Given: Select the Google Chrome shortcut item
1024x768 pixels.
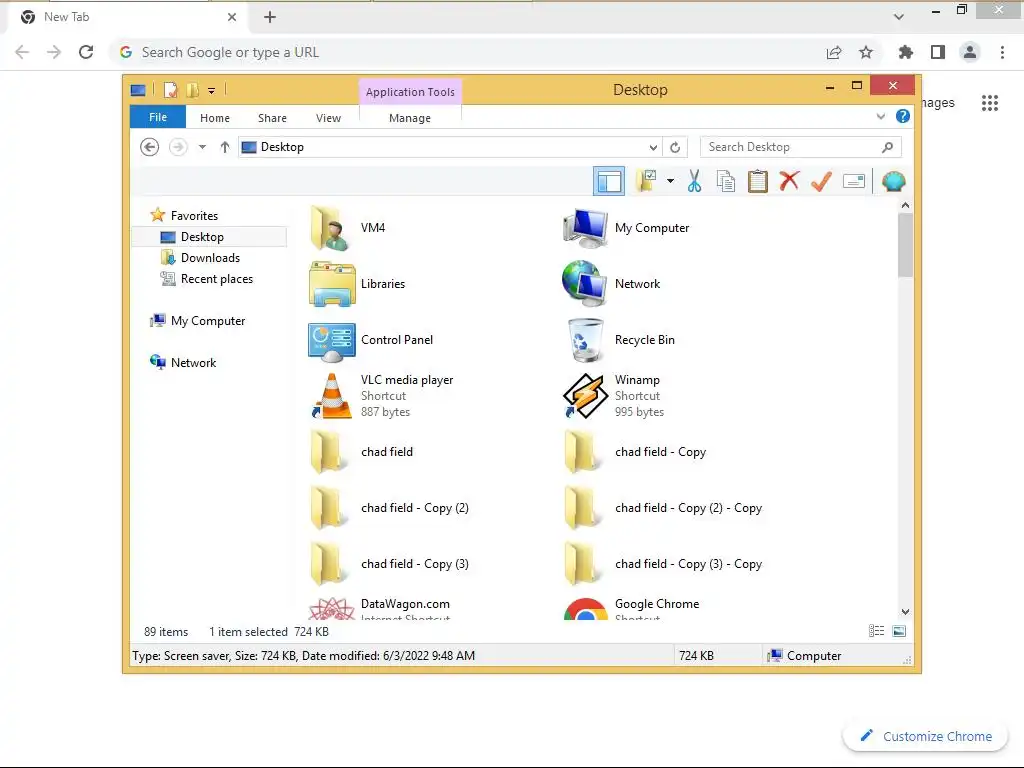Looking at the screenshot, I should click(x=632, y=607).
